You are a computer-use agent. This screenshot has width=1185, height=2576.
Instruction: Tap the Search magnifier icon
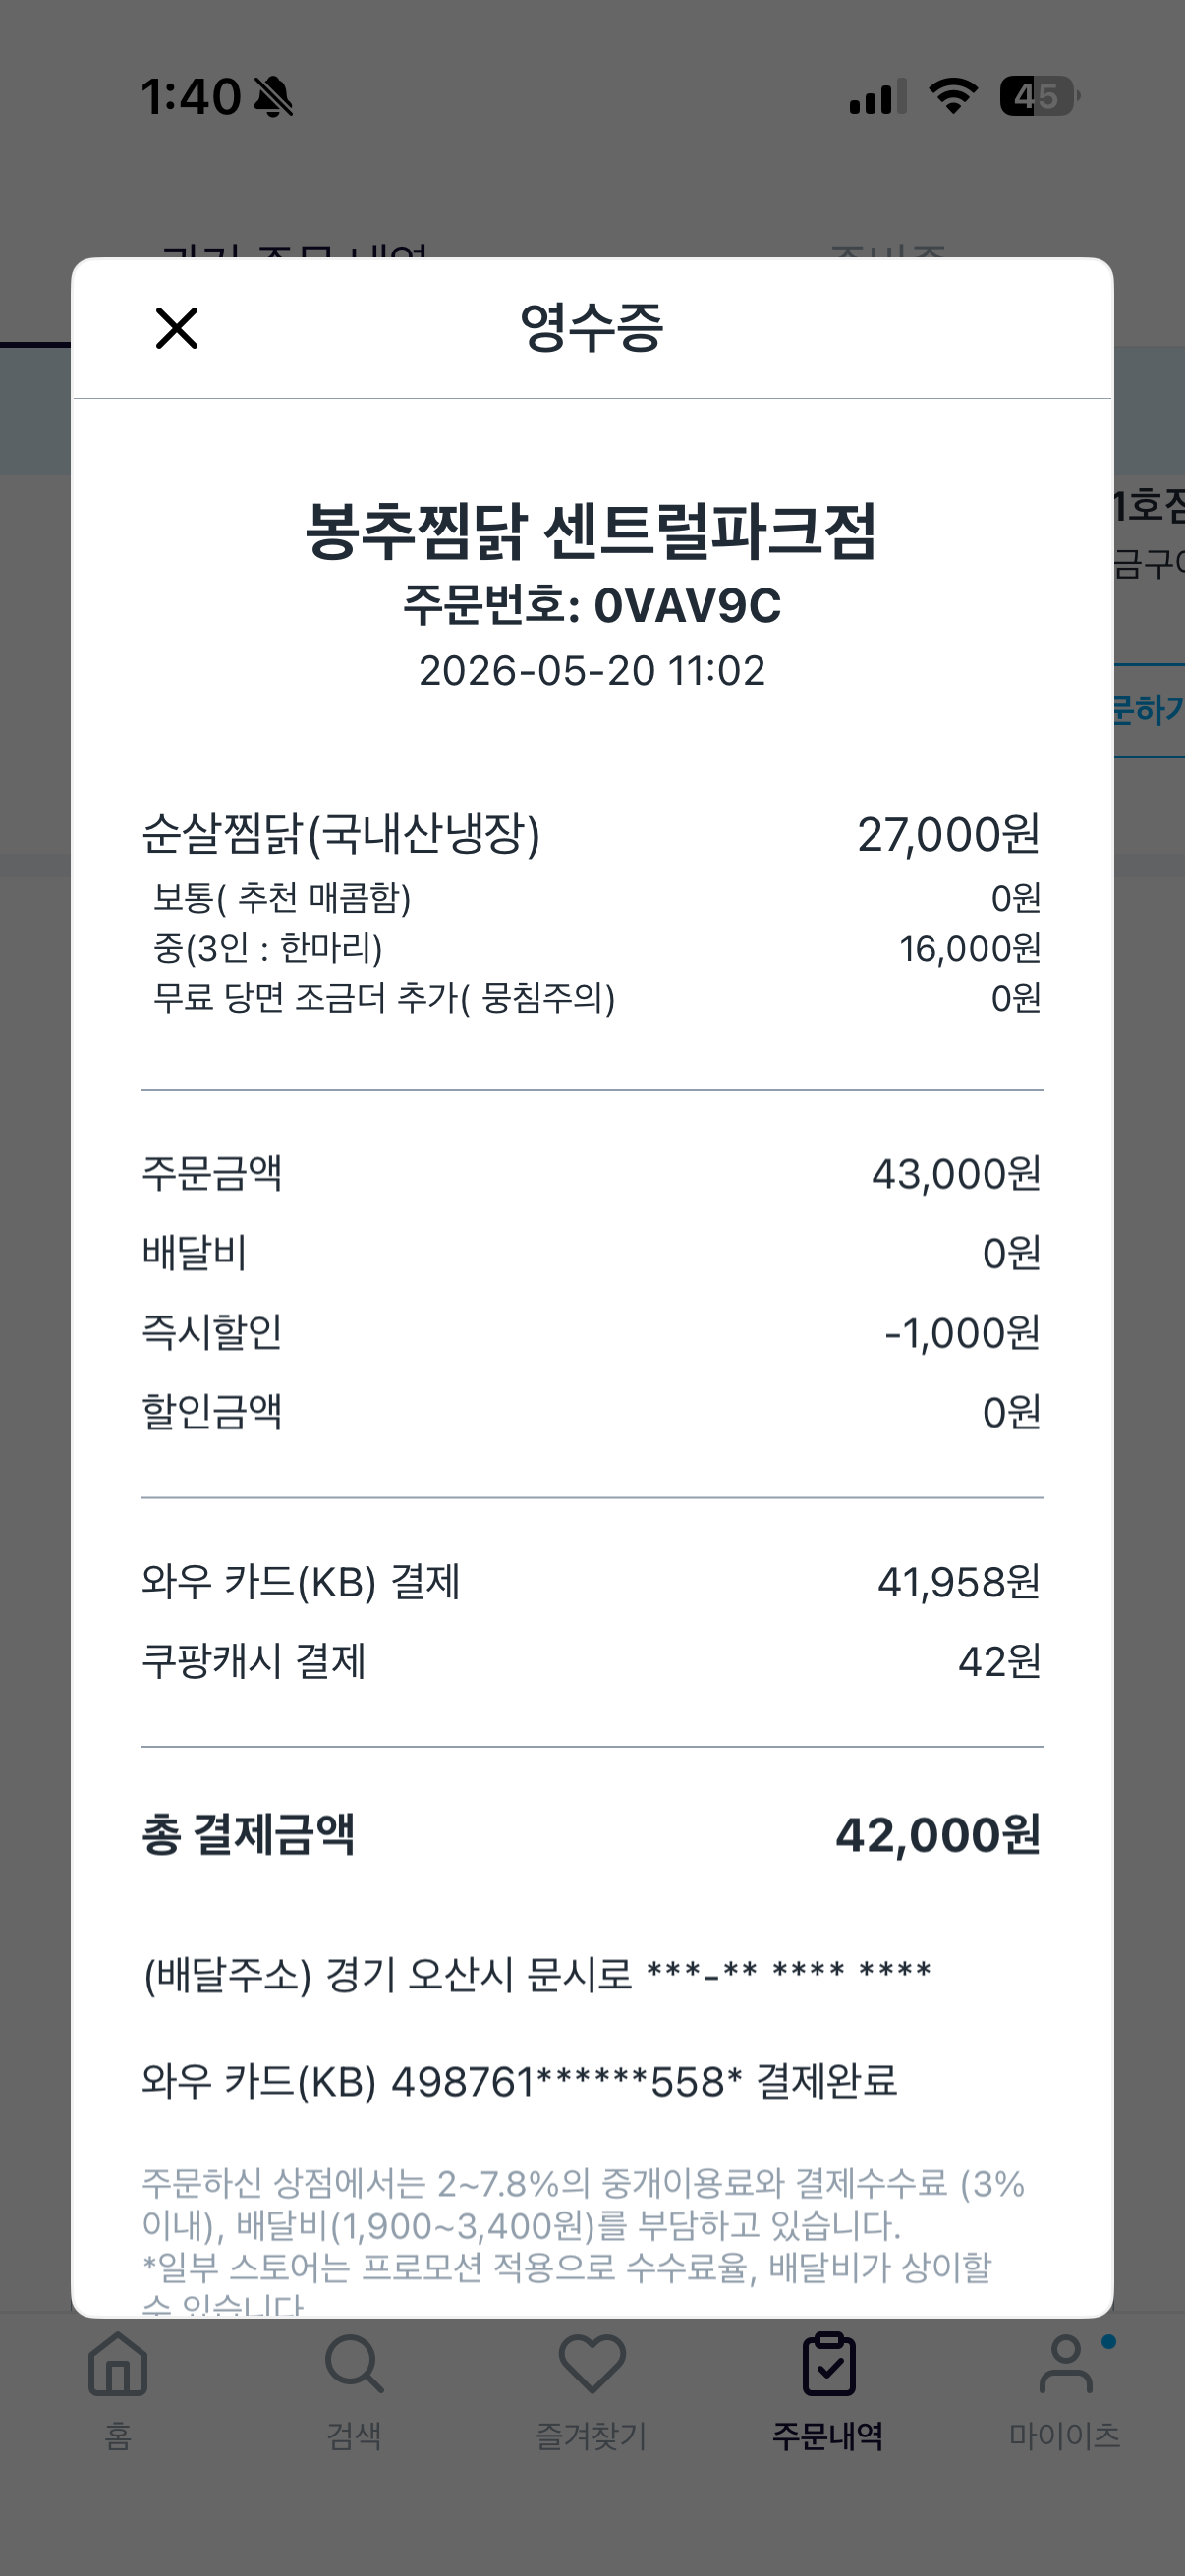[x=354, y=2364]
